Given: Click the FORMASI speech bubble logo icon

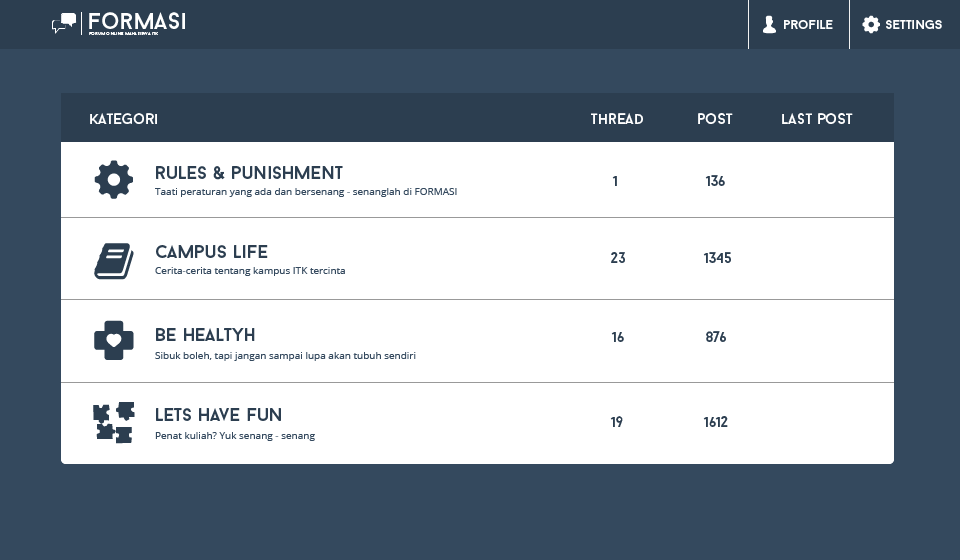Looking at the screenshot, I should click(64, 23).
